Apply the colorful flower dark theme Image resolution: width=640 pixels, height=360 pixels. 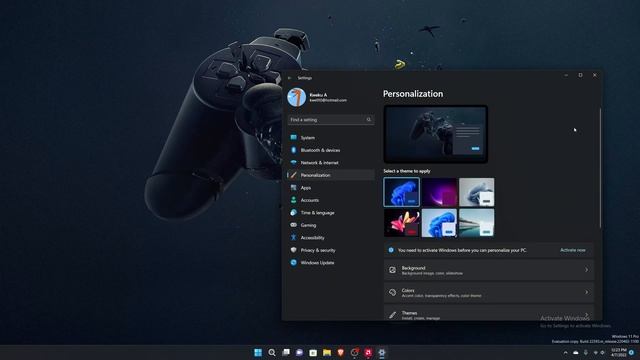[402, 223]
